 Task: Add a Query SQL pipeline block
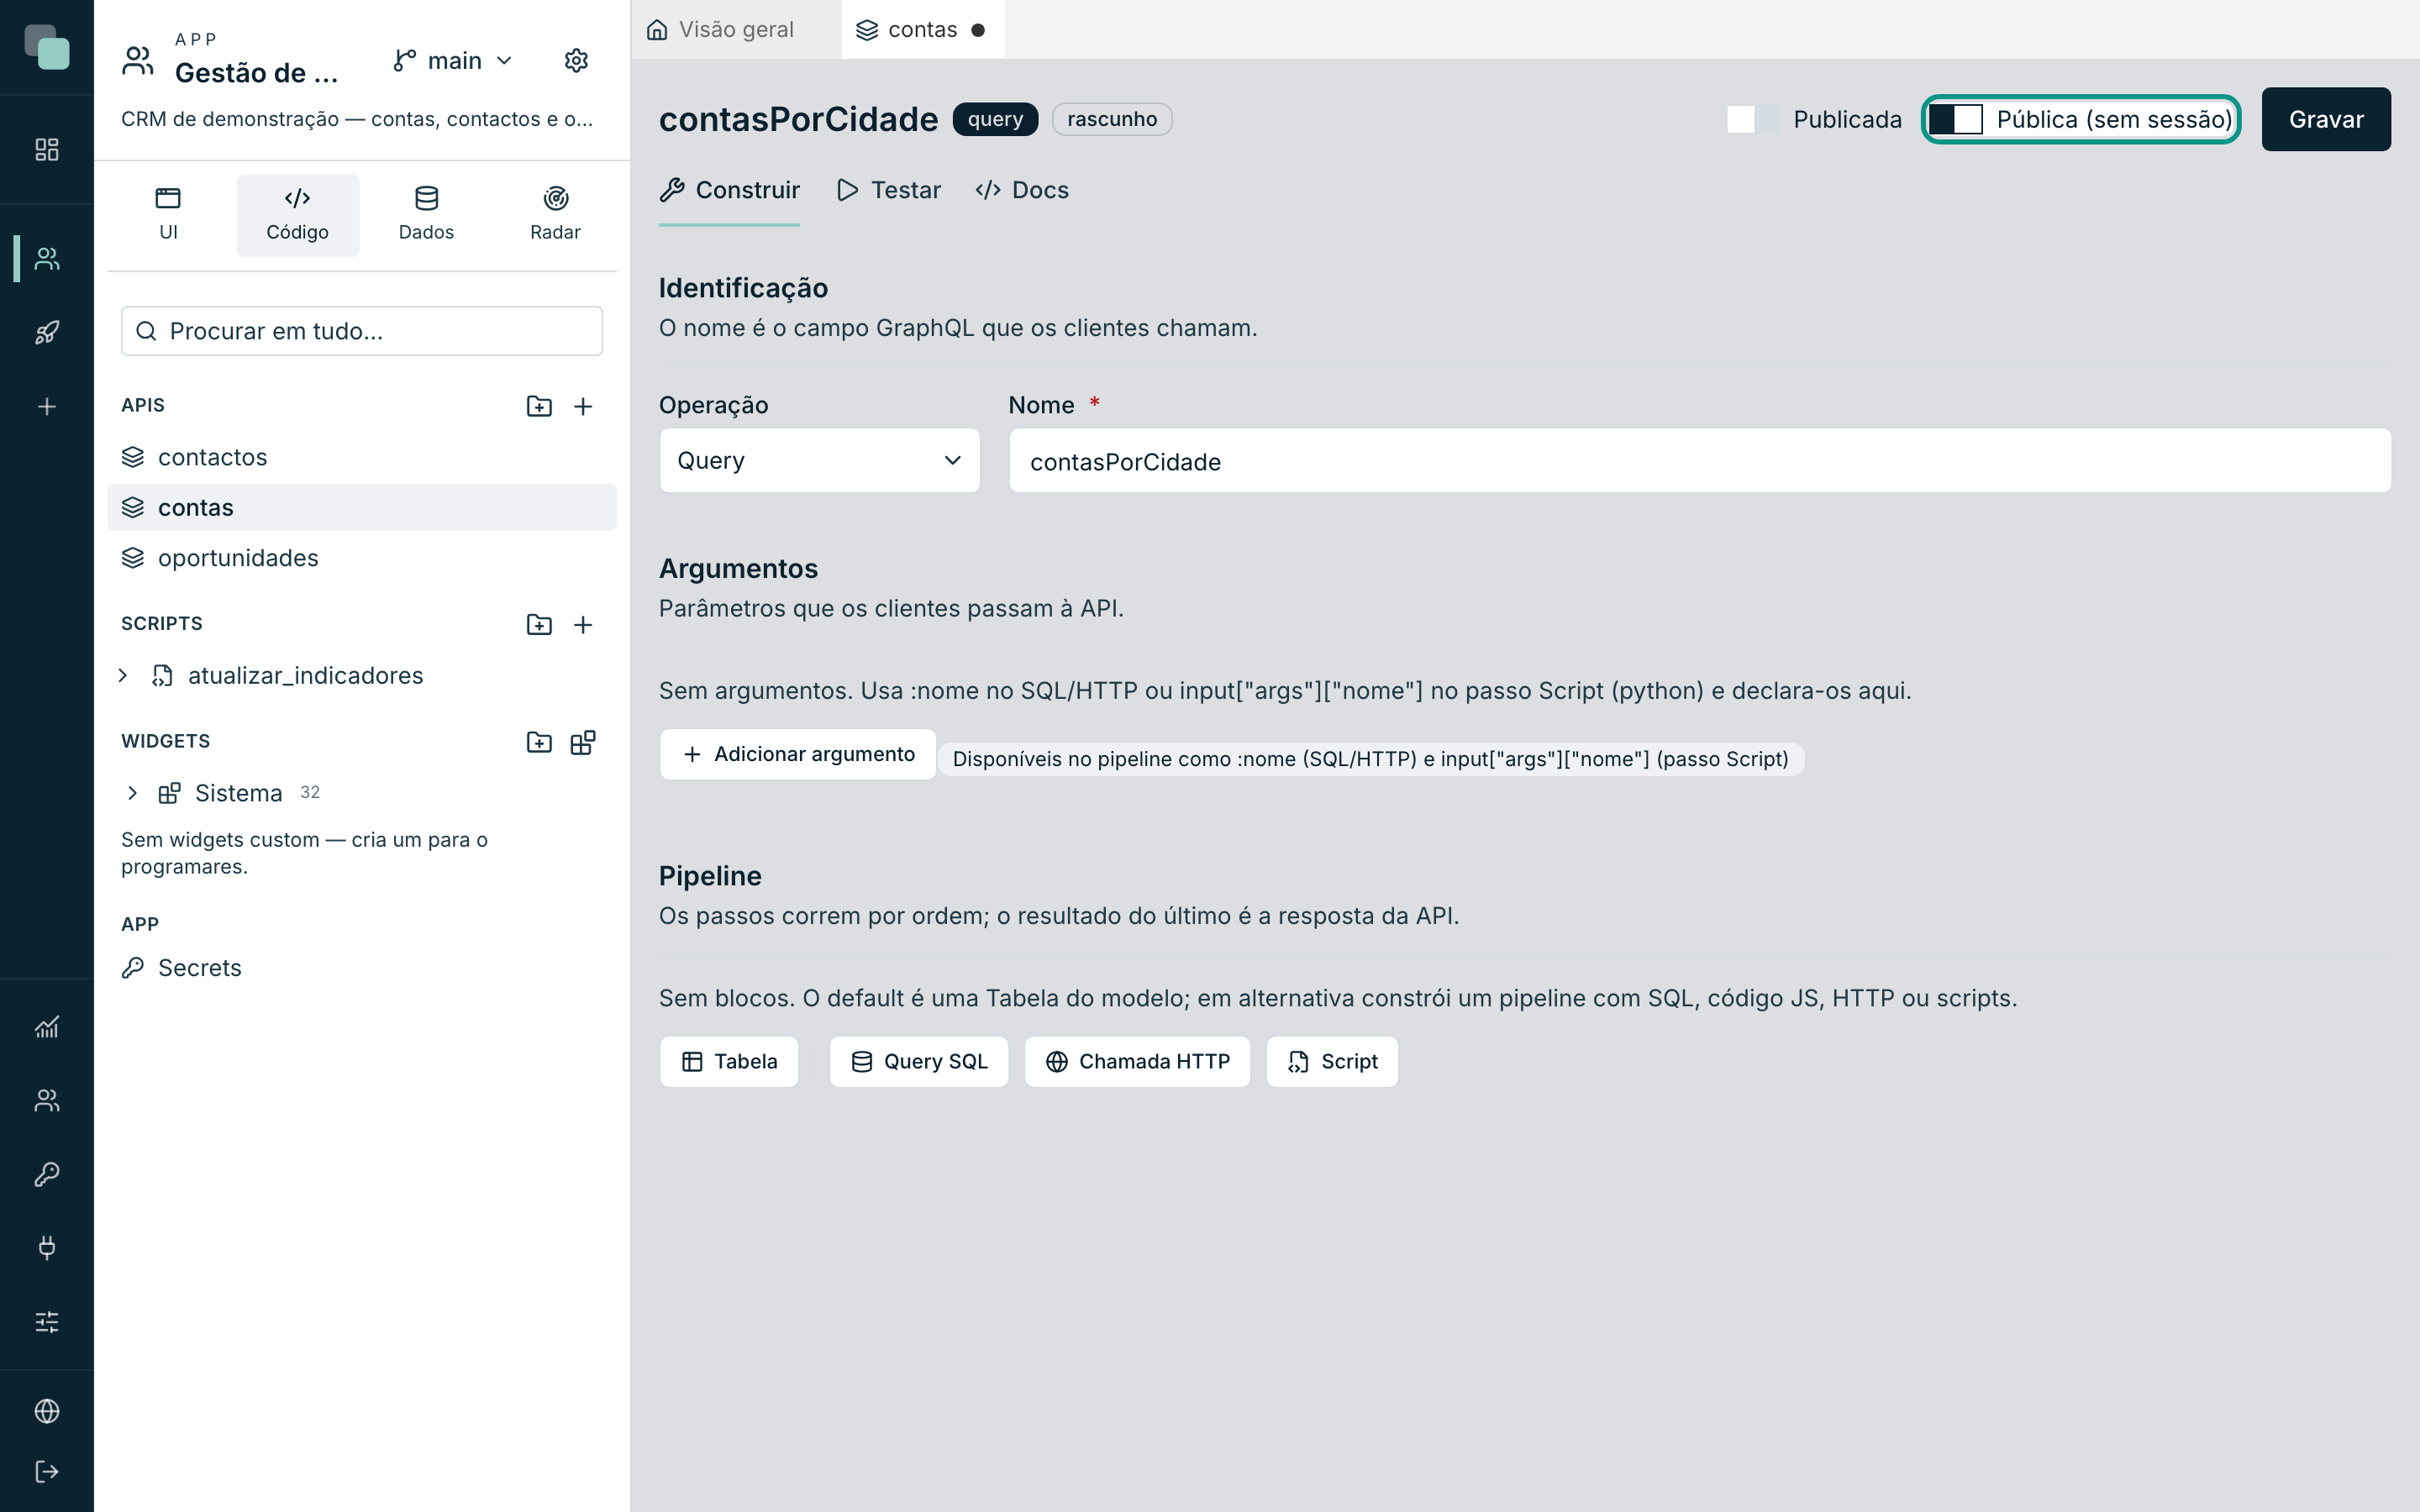[918, 1061]
